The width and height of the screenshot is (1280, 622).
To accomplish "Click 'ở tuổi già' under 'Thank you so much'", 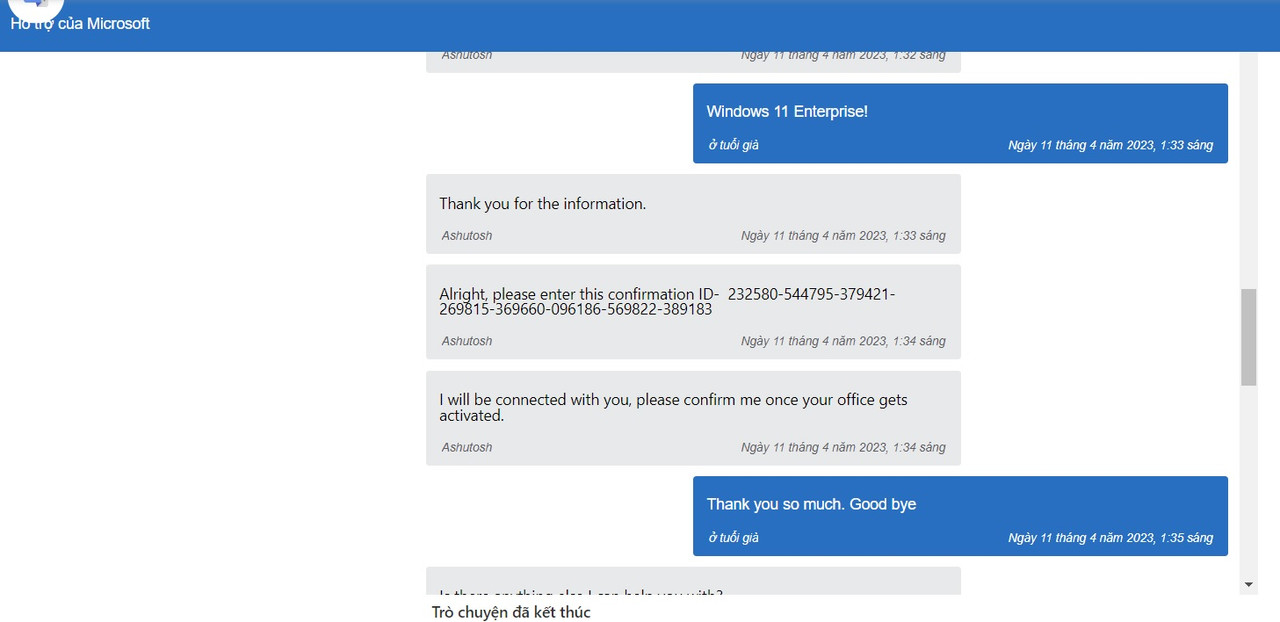I will click(734, 538).
